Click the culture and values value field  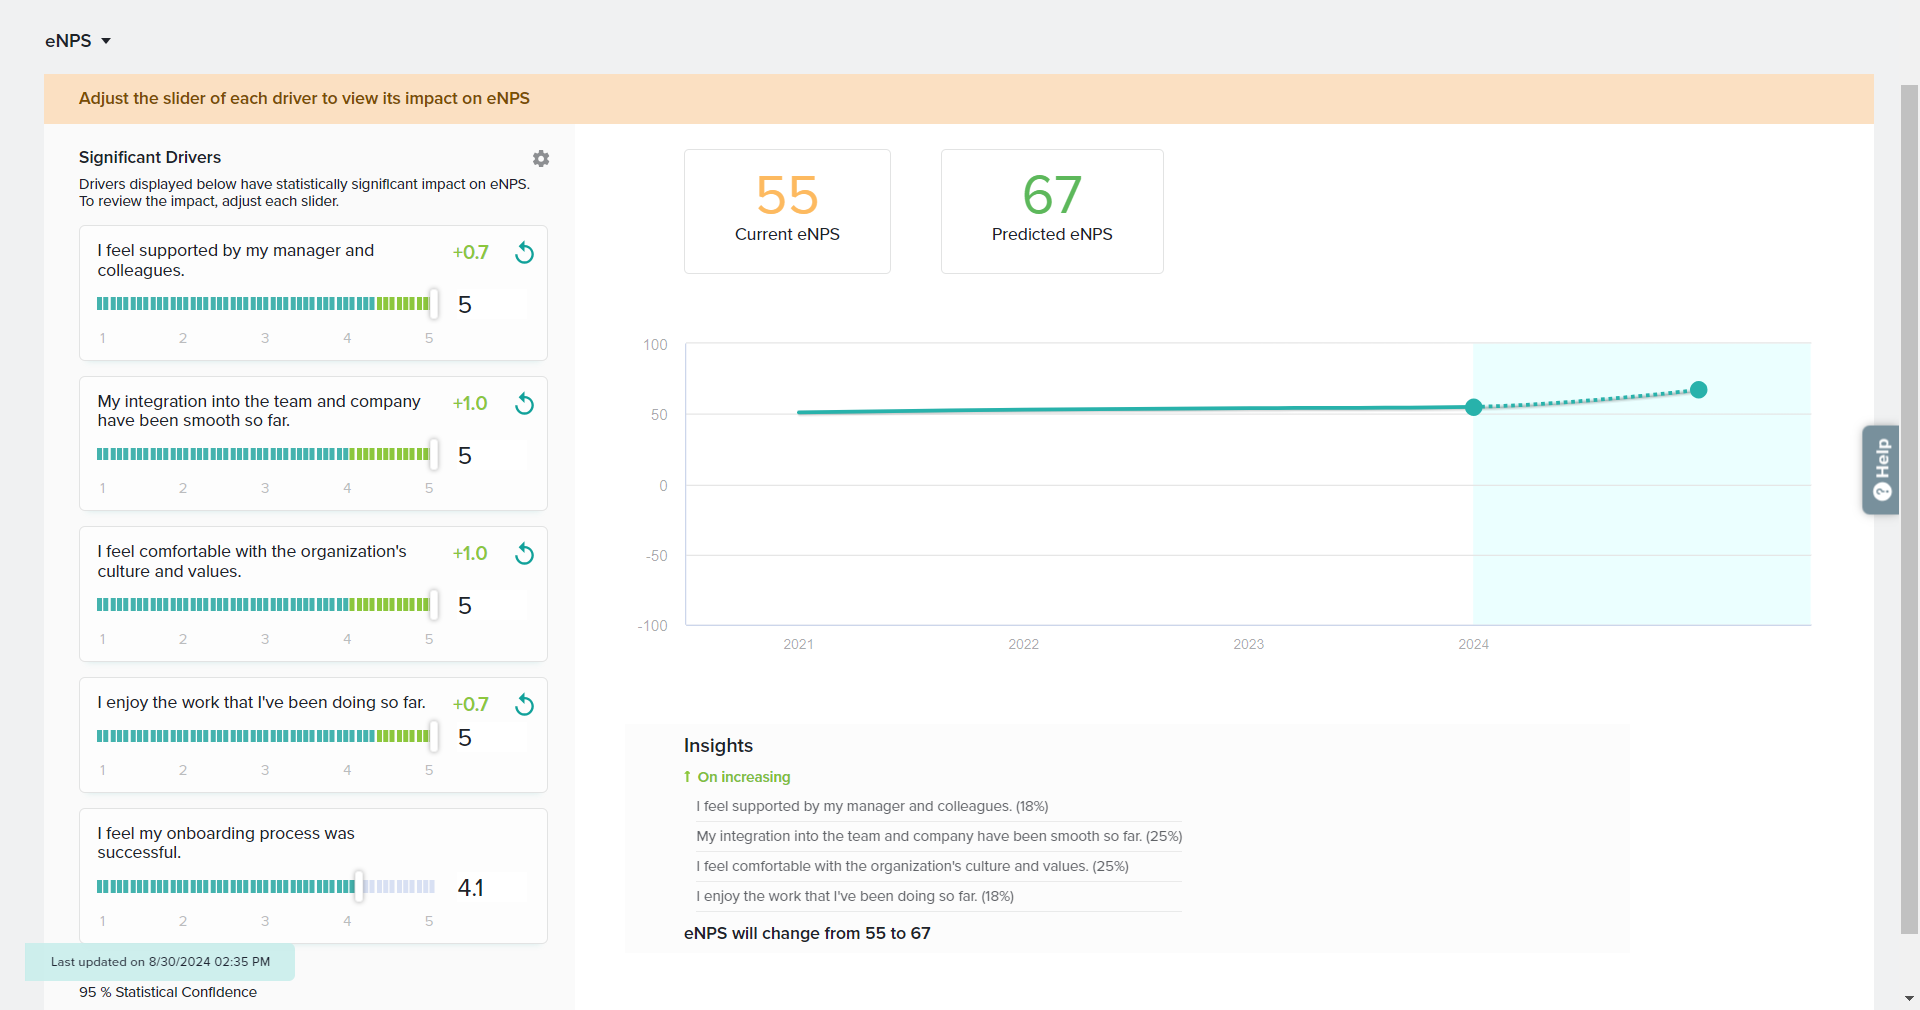490,606
